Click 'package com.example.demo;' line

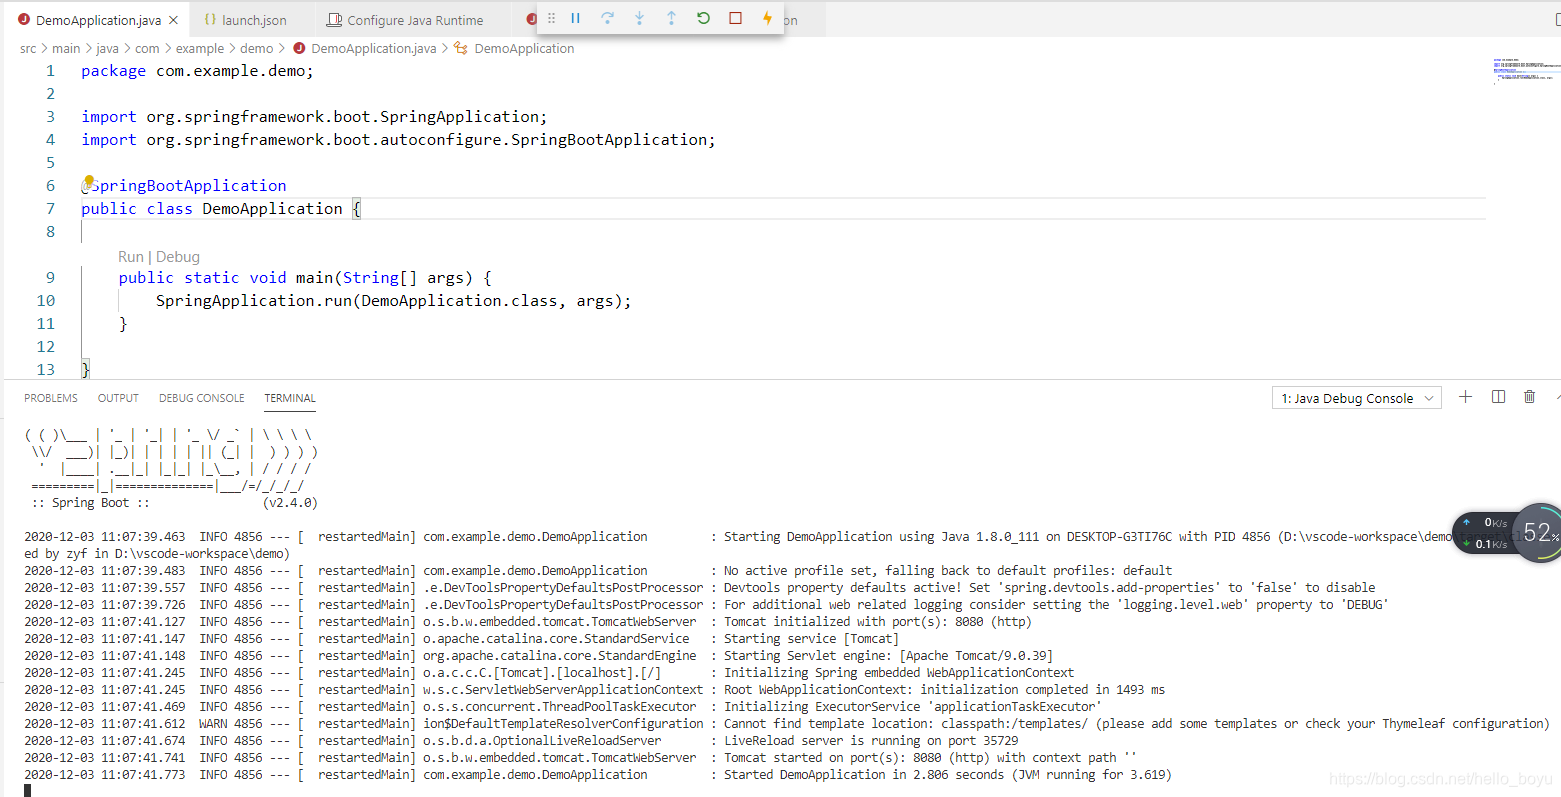point(197,71)
